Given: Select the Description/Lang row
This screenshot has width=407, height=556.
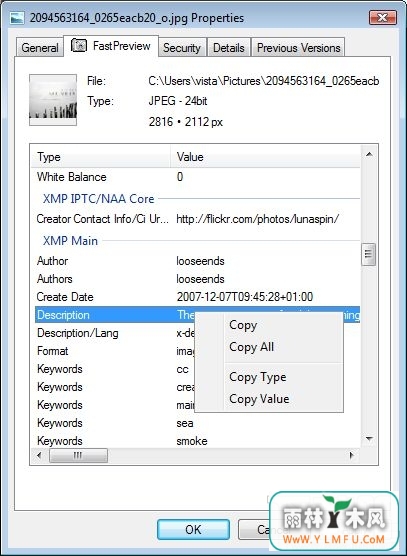Looking at the screenshot, I should [115, 333].
